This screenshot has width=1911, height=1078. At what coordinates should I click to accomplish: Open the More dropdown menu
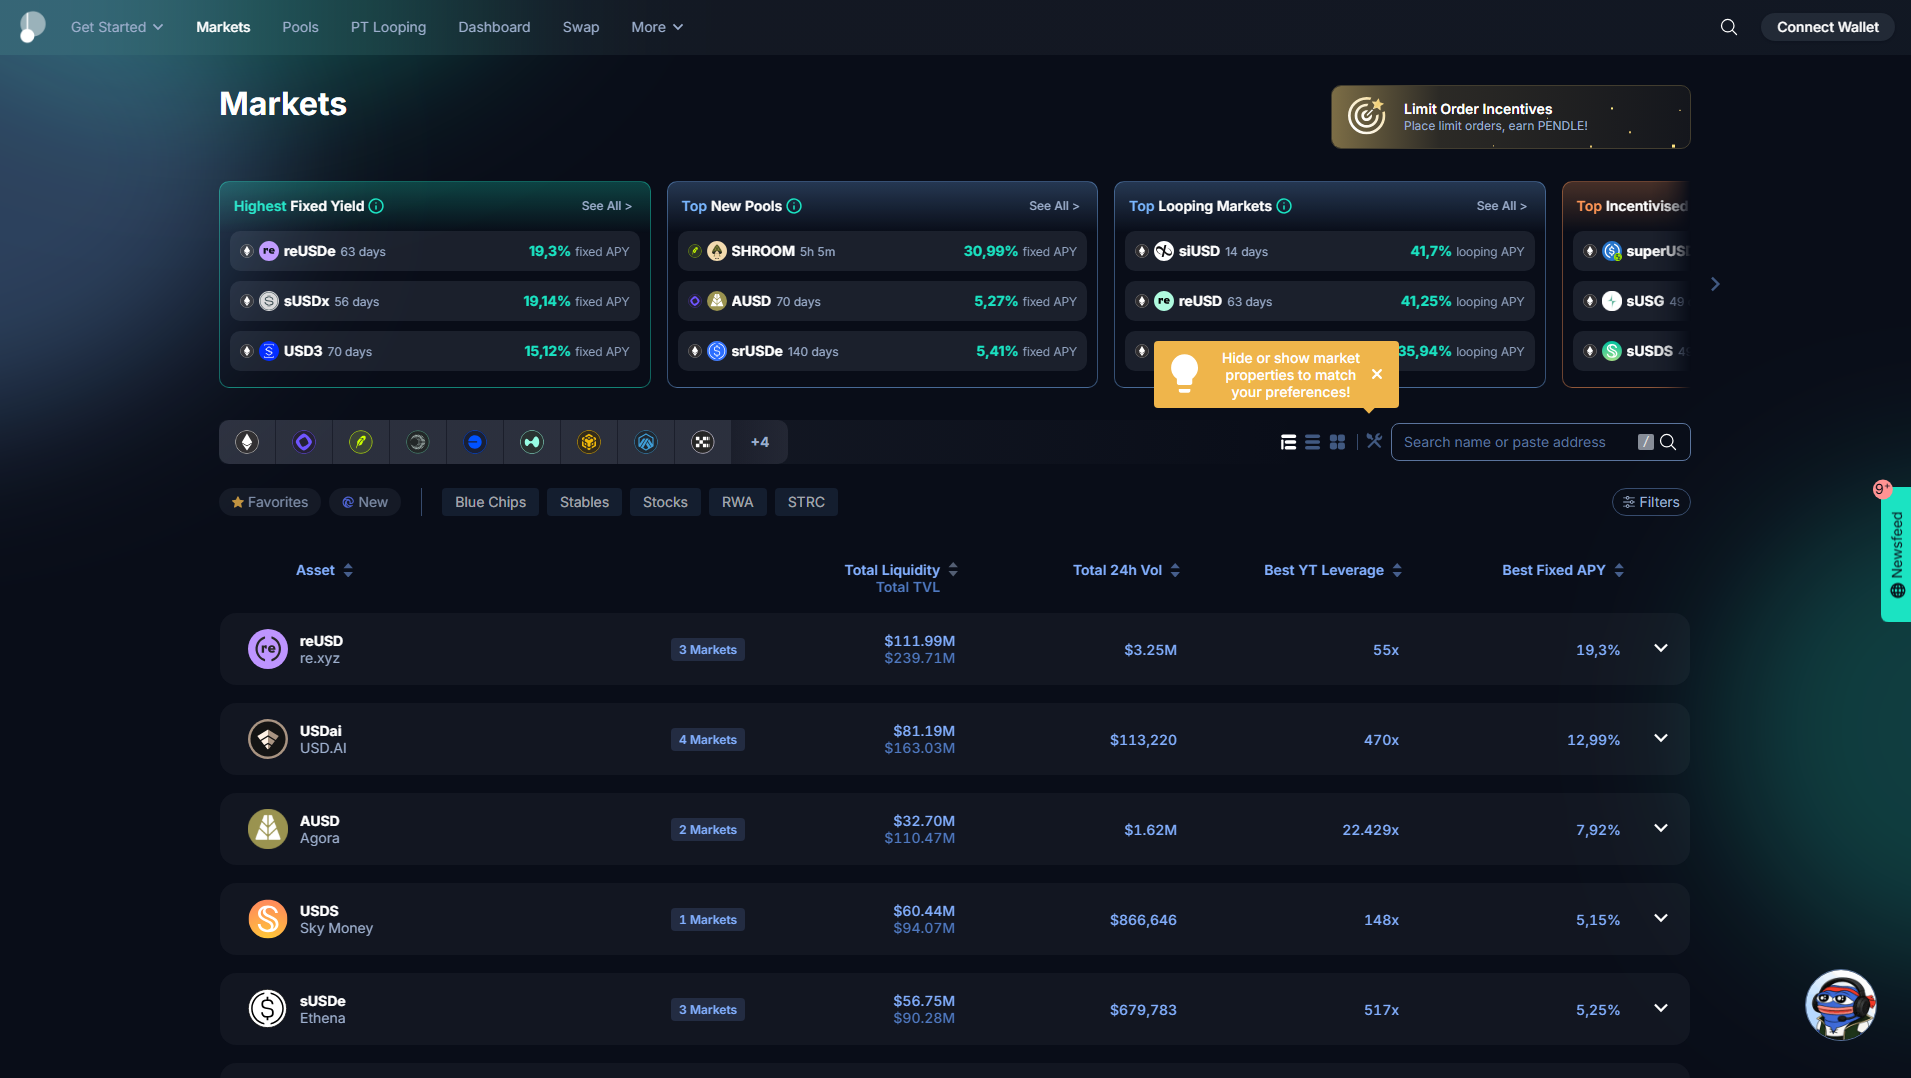(657, 27)
